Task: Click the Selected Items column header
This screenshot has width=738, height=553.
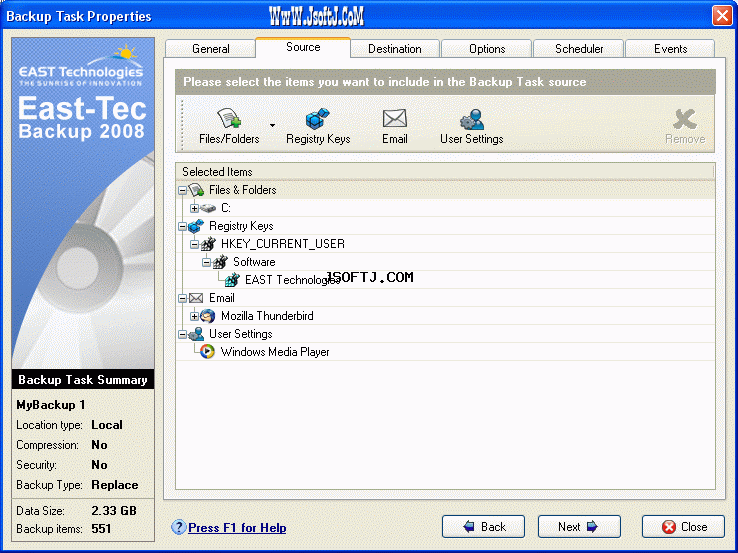Action: pos(445,172)
